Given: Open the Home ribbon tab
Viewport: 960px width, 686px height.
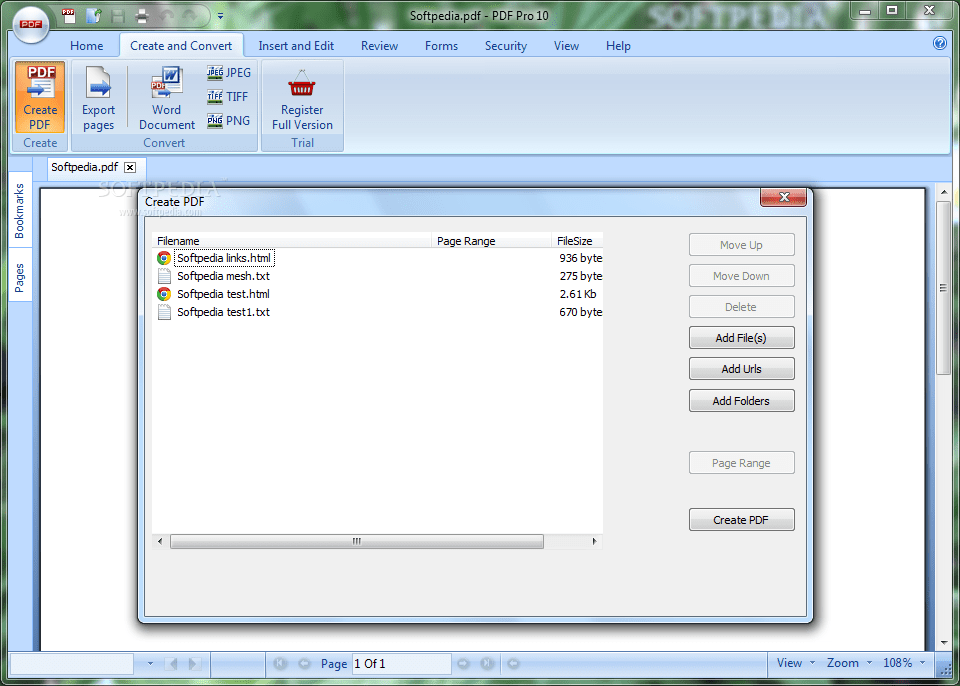Looking at the screenshot, I should pyautogui.click(x=86, y=46).
